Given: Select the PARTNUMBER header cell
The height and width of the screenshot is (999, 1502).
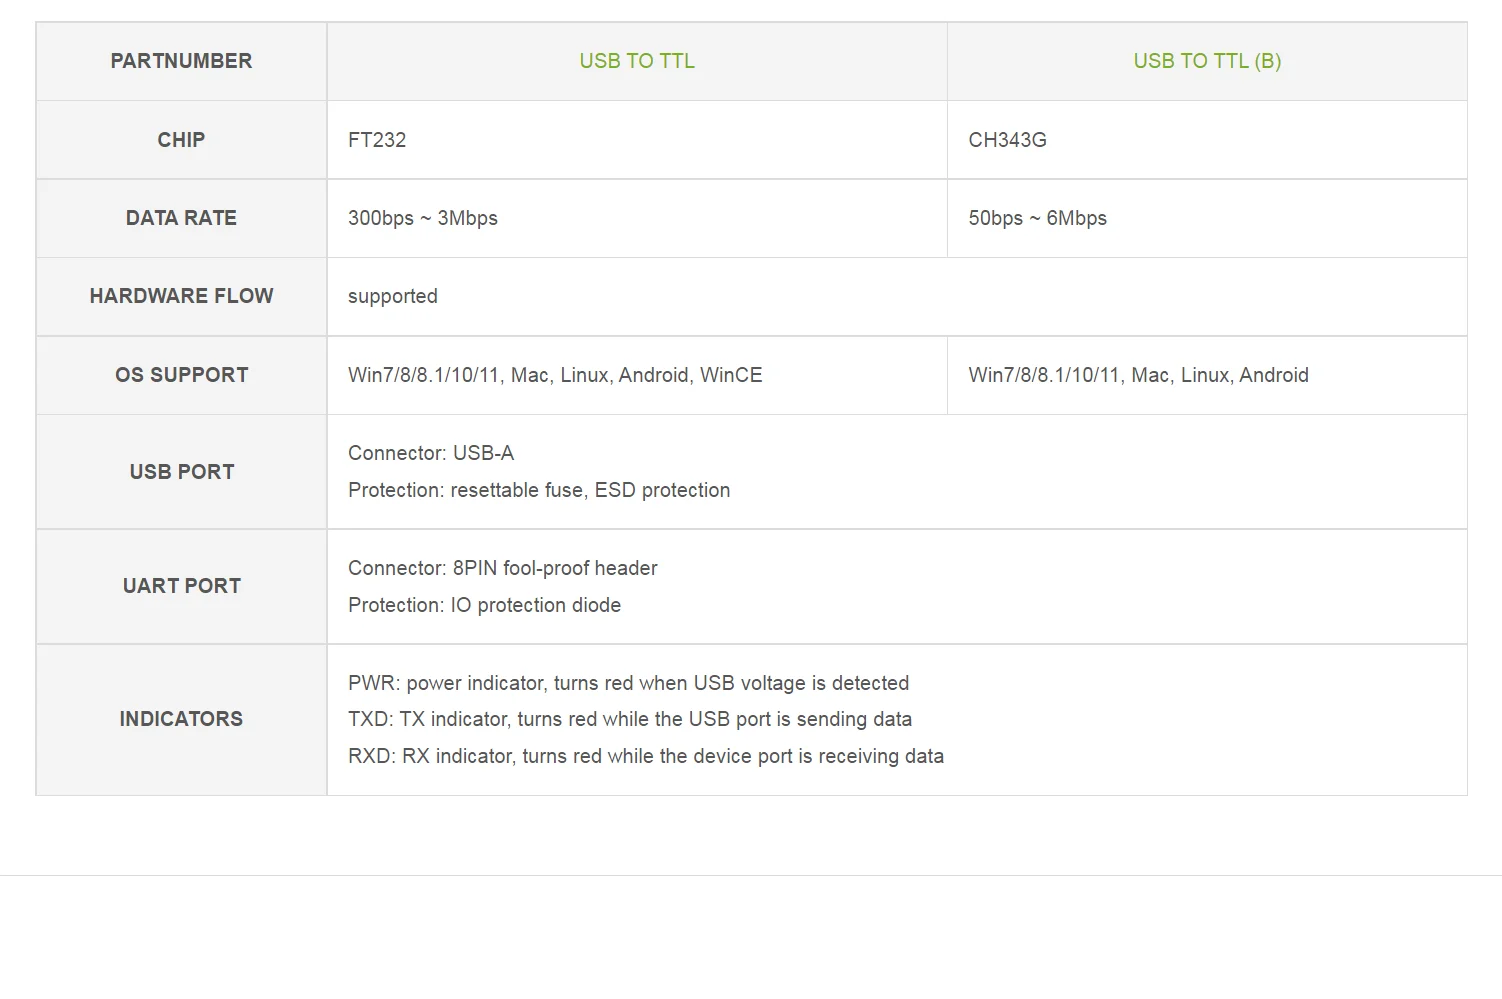Looking at the screenshot, I should click(181, 61).
